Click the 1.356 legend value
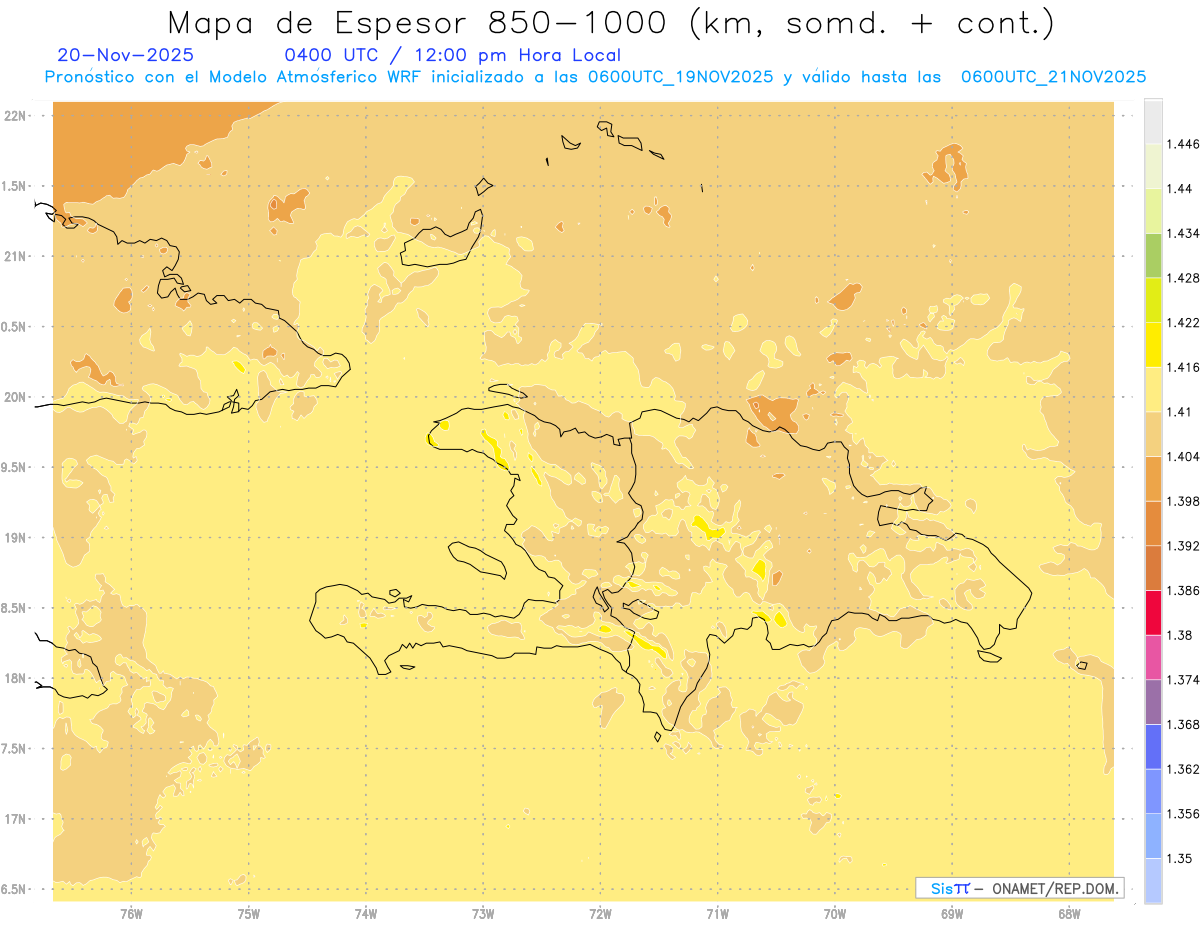This screenshot has height=927, width=1200. click(x=1183, y=814)
